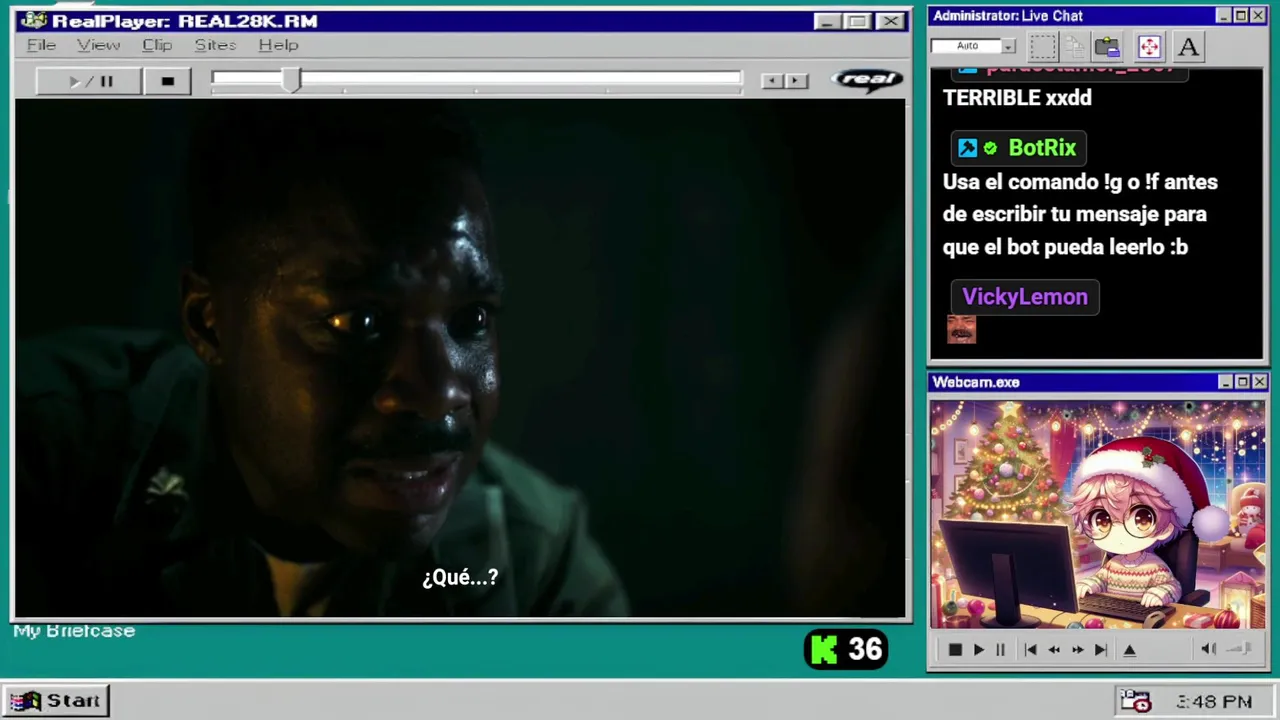Click the webcam avatar image in Webcam.exe

(x=1097, y=515)
